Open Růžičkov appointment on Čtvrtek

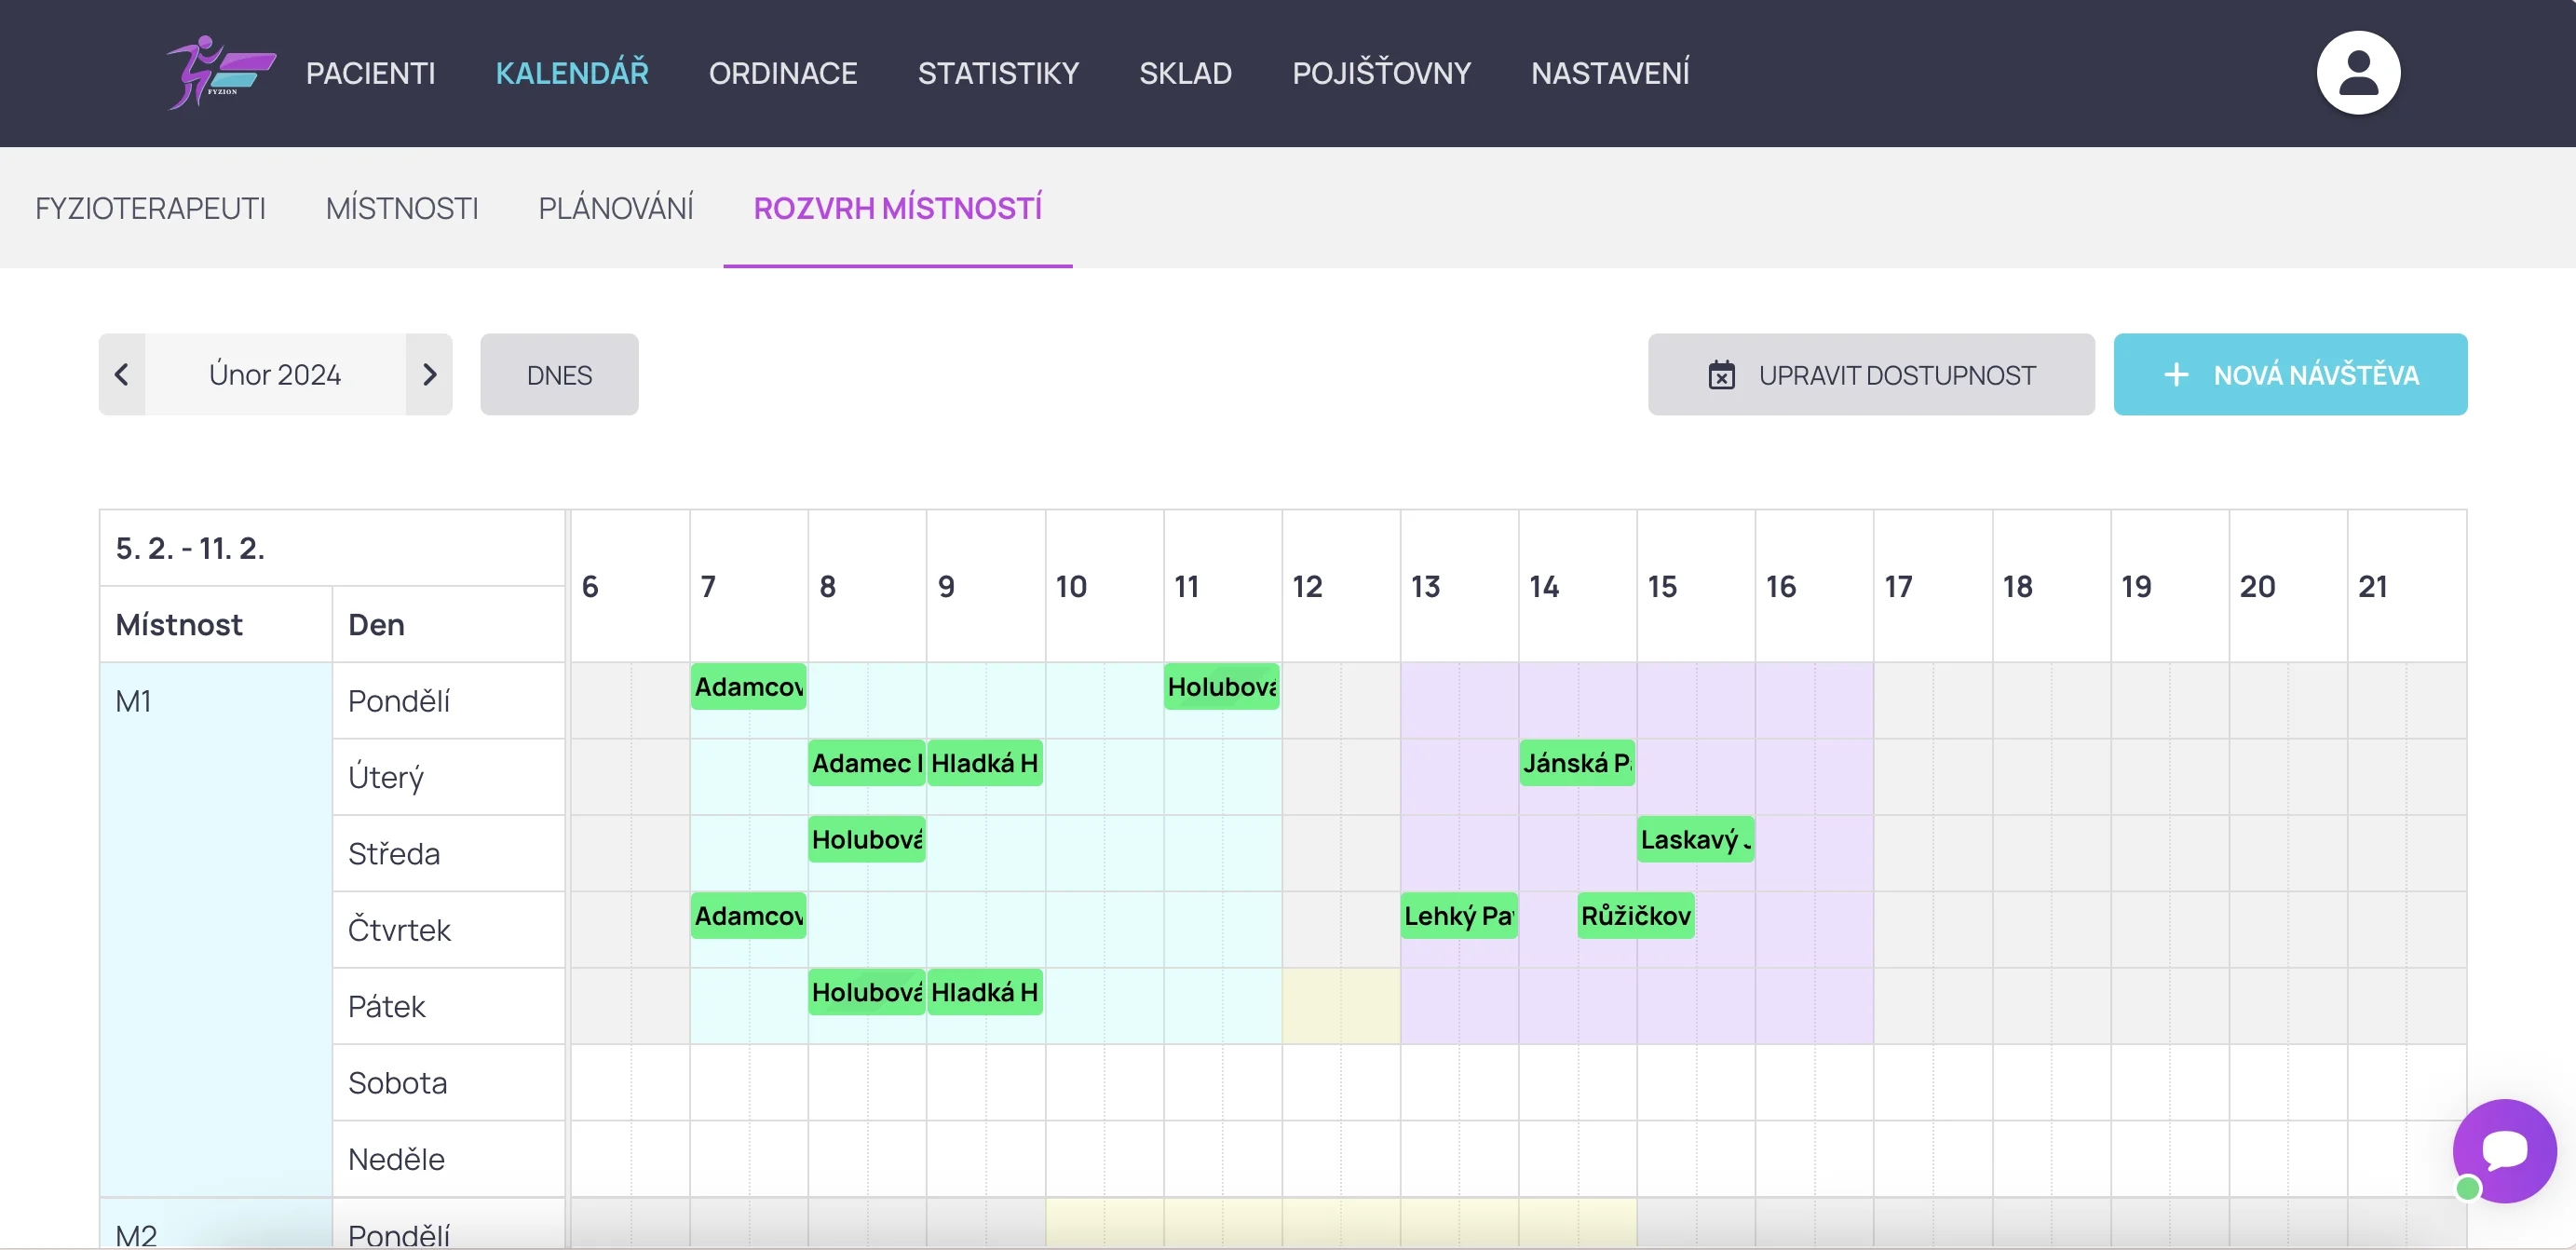tap(1635, 915)
